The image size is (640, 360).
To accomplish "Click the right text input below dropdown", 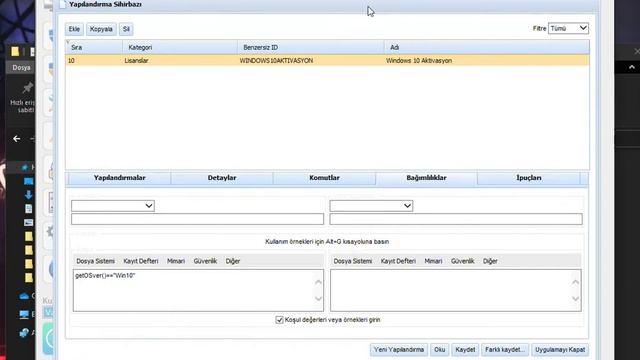I will pos(456,219).
